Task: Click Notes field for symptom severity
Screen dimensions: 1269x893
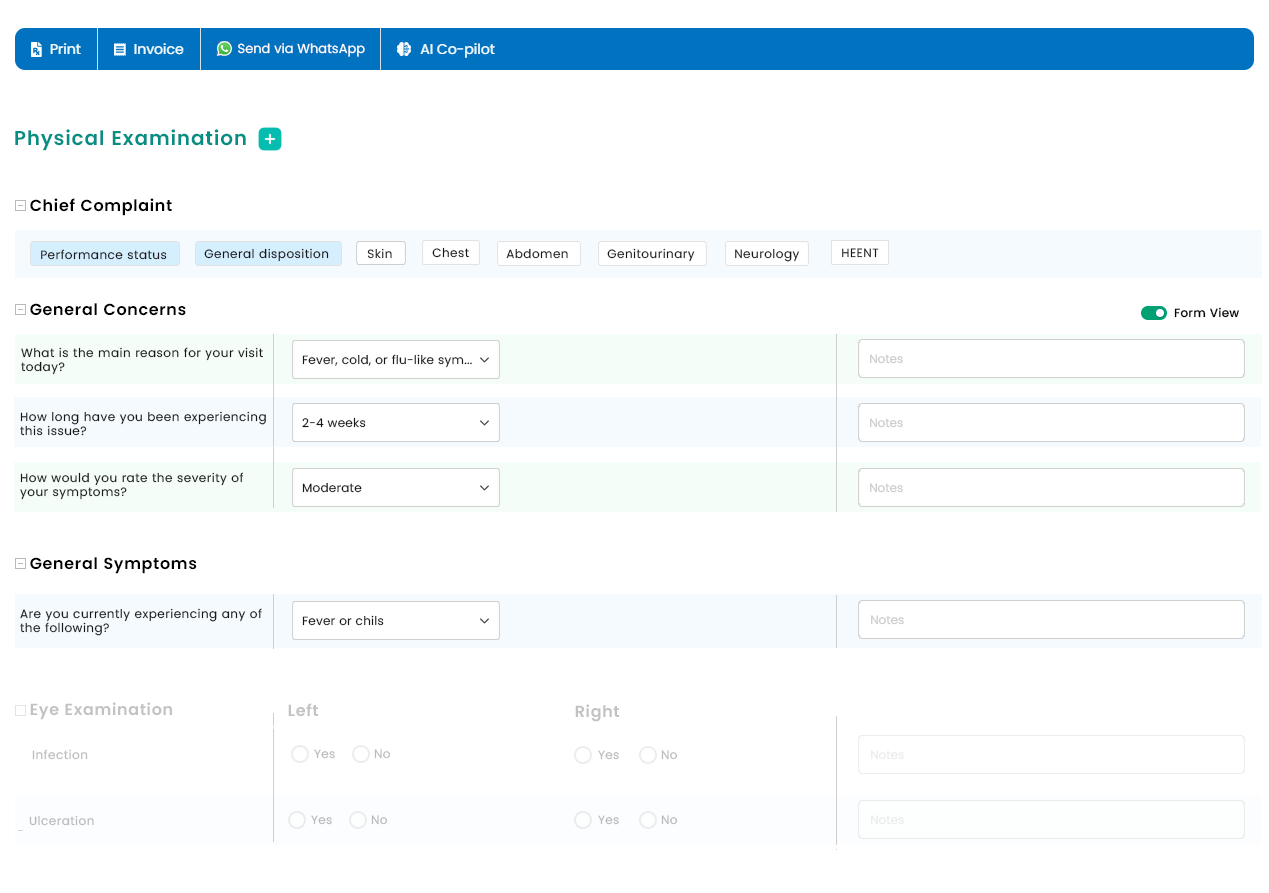Action: tap(1050, 488)
